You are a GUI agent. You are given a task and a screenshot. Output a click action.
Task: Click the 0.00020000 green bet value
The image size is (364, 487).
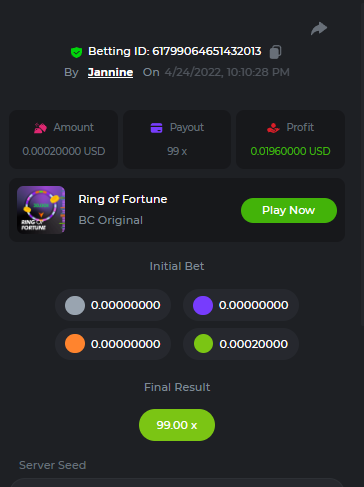pos(254,344)
